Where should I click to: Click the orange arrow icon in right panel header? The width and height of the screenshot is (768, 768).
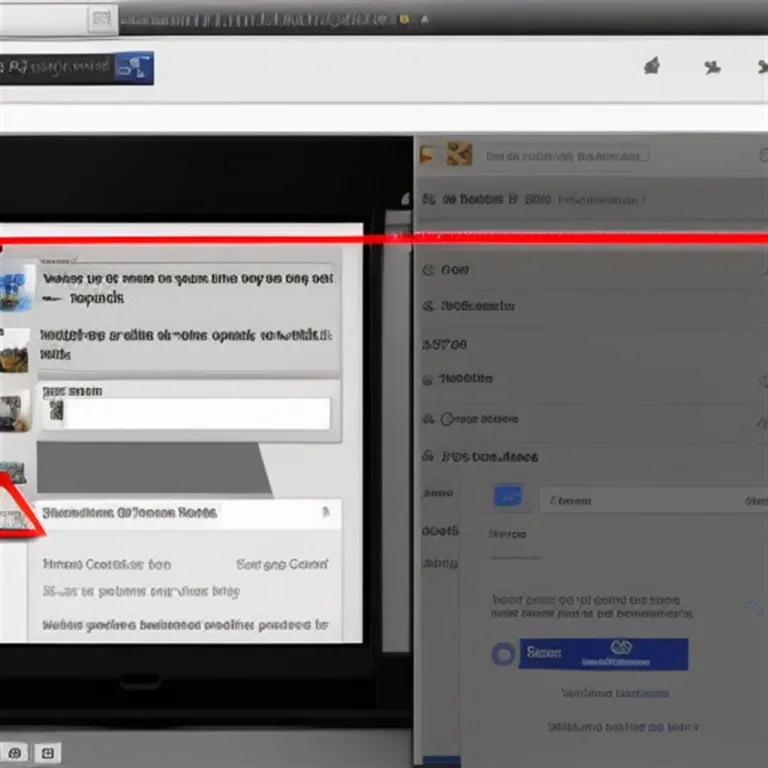[427, 154]
